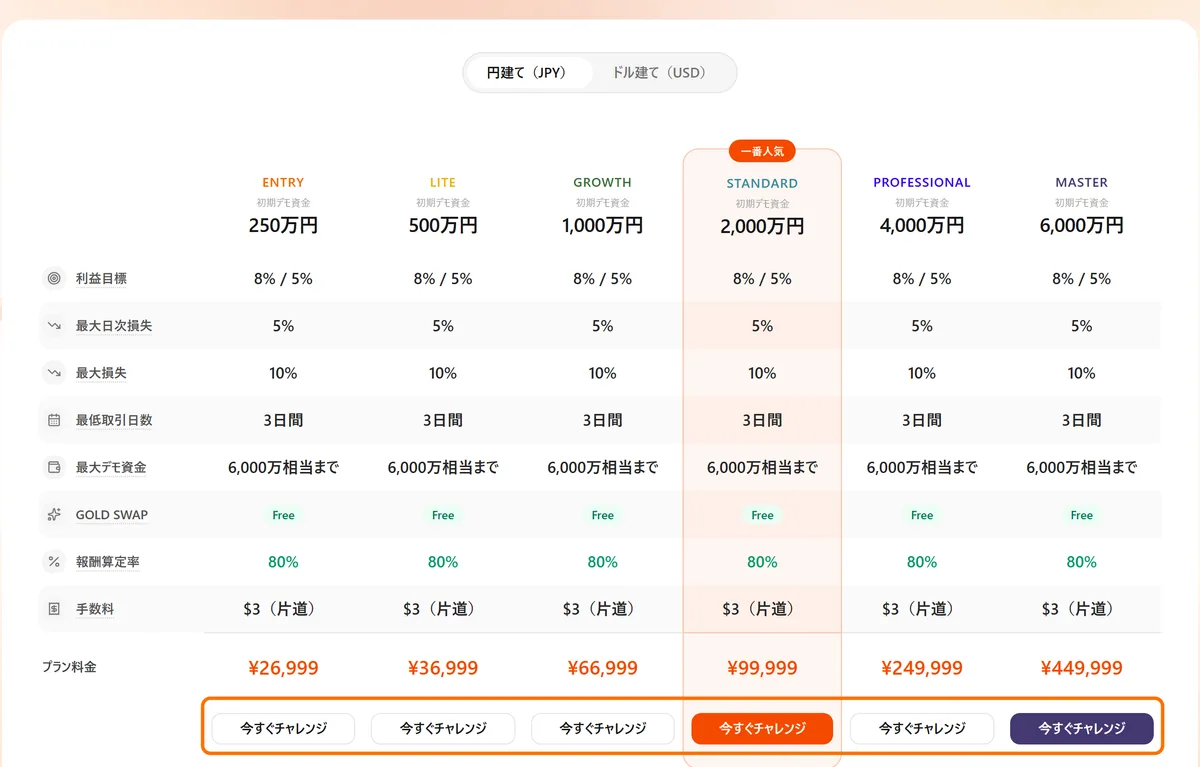Click the 最大日次損失 row label
Image resolution: width=1200 pixels, height=767 pixels.
tap(114, 326)
